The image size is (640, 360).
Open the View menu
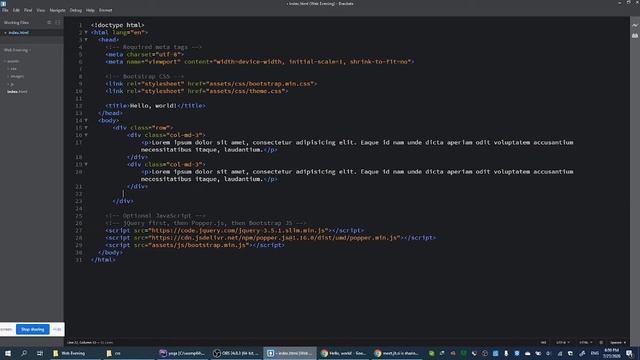pyautogui.click(x=41, y=10)
